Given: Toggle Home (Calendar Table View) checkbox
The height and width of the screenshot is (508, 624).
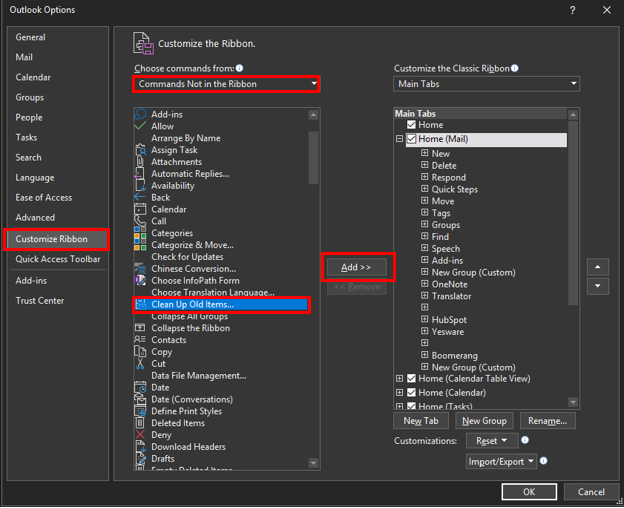Looking at the screenshot, I should pyautogui.click(x=411, y=378).
